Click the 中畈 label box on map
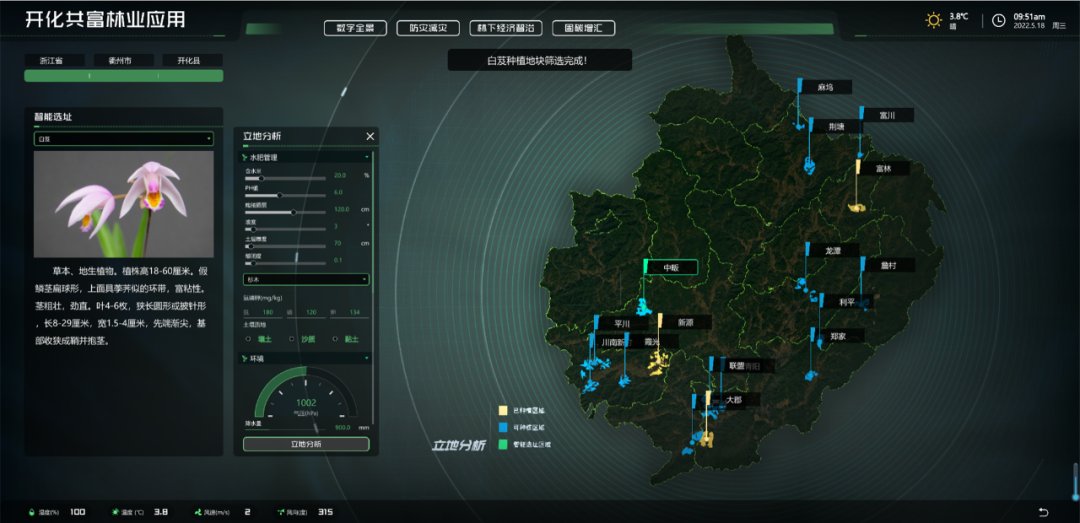Viewport: 1080px width, 523px height. click(672, 267)
